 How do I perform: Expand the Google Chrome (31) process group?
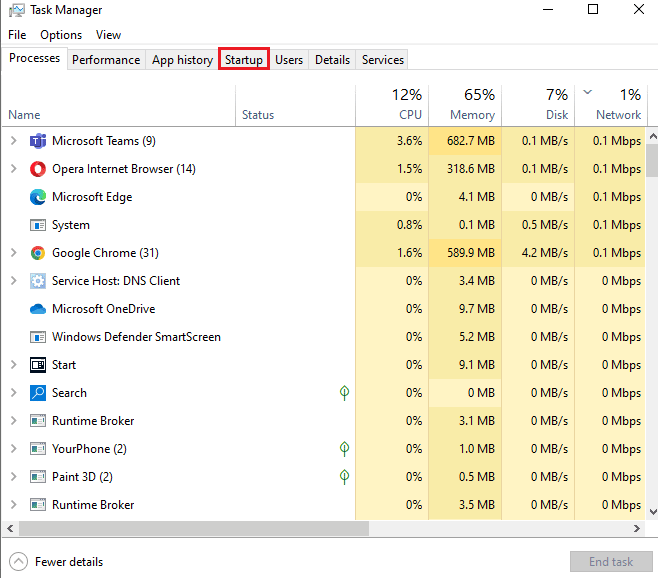[13, 253]
